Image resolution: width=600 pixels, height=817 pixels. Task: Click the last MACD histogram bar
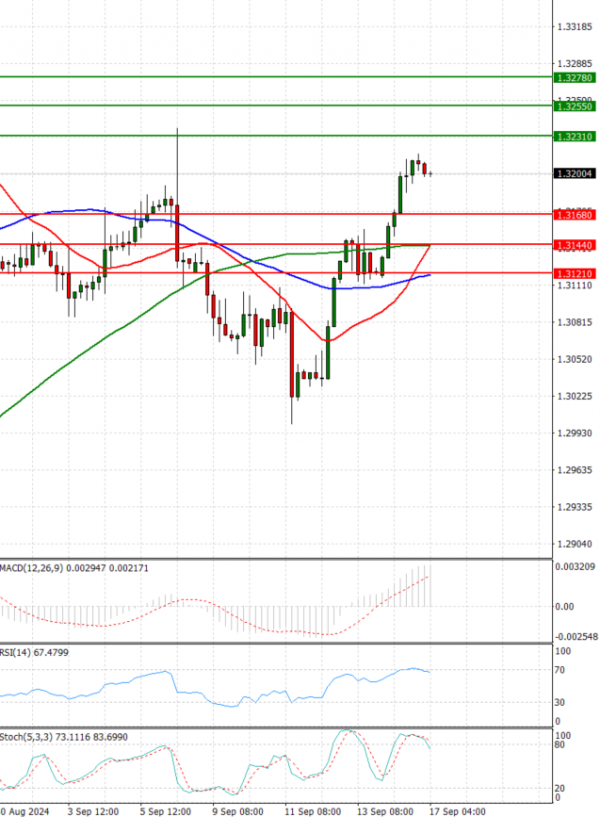pyautogui.click(x=431, y=586)
